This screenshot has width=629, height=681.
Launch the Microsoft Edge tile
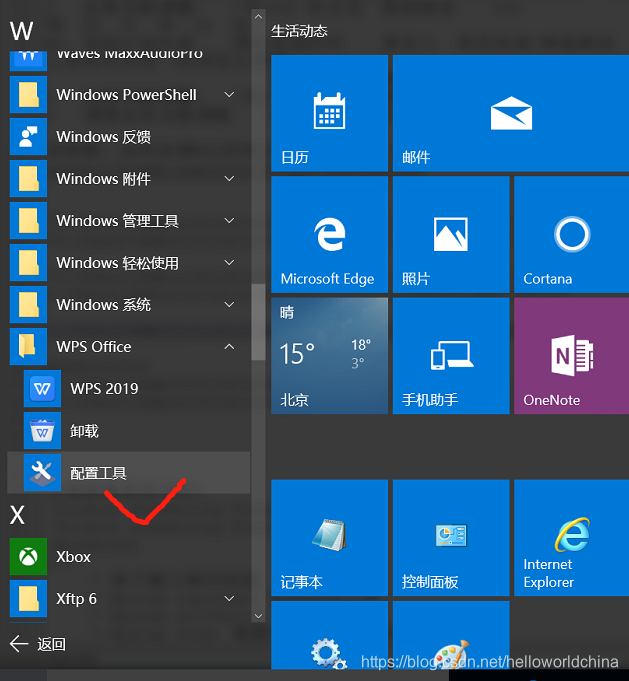[x=329, y=235]
